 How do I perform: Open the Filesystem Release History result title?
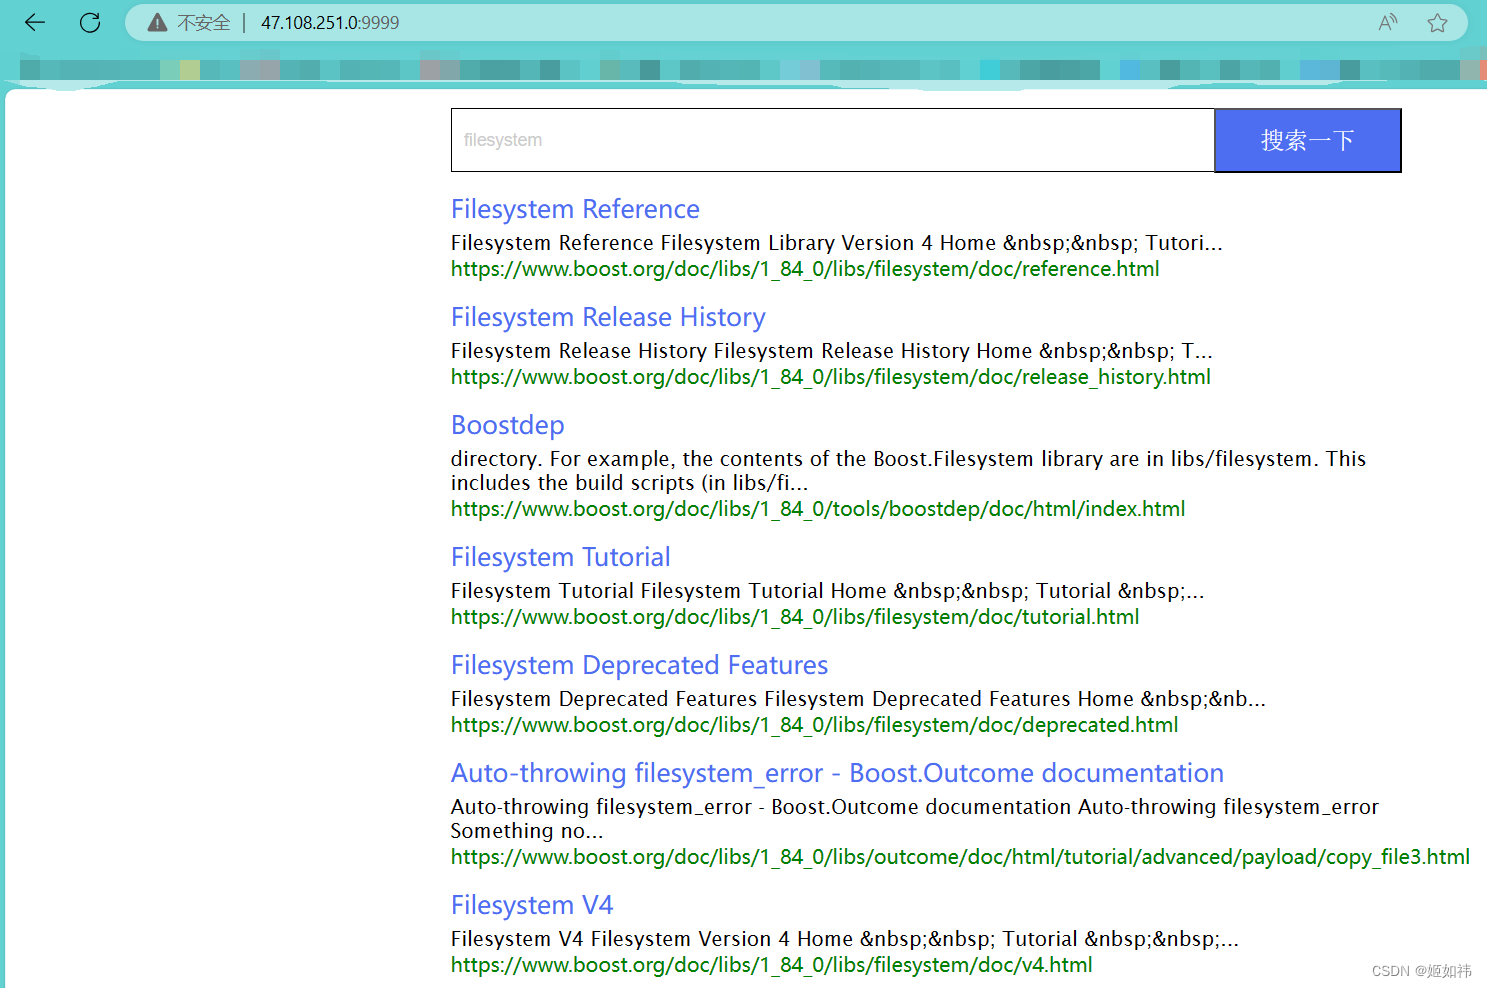(608, 317)
